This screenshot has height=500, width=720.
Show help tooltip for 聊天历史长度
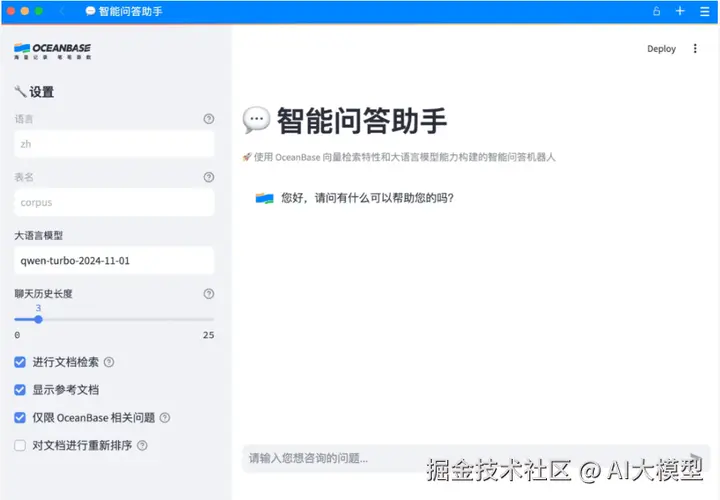[x=208, y=293]
